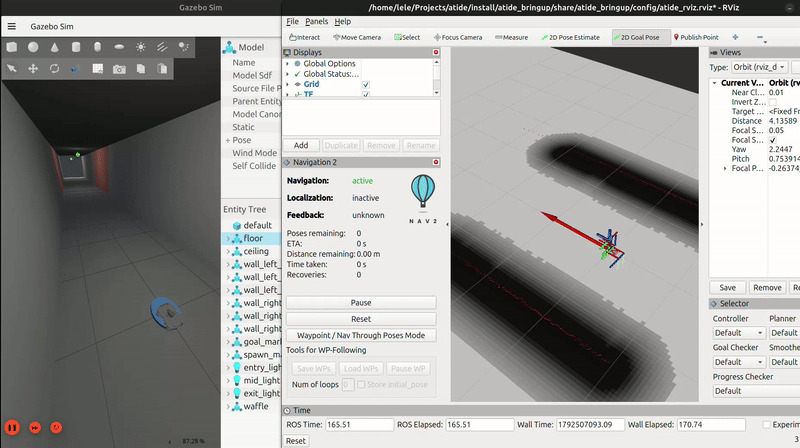800x448 pixels.
Task: Insert a cylinder shape in Gazebo
Action: point(76,47)
